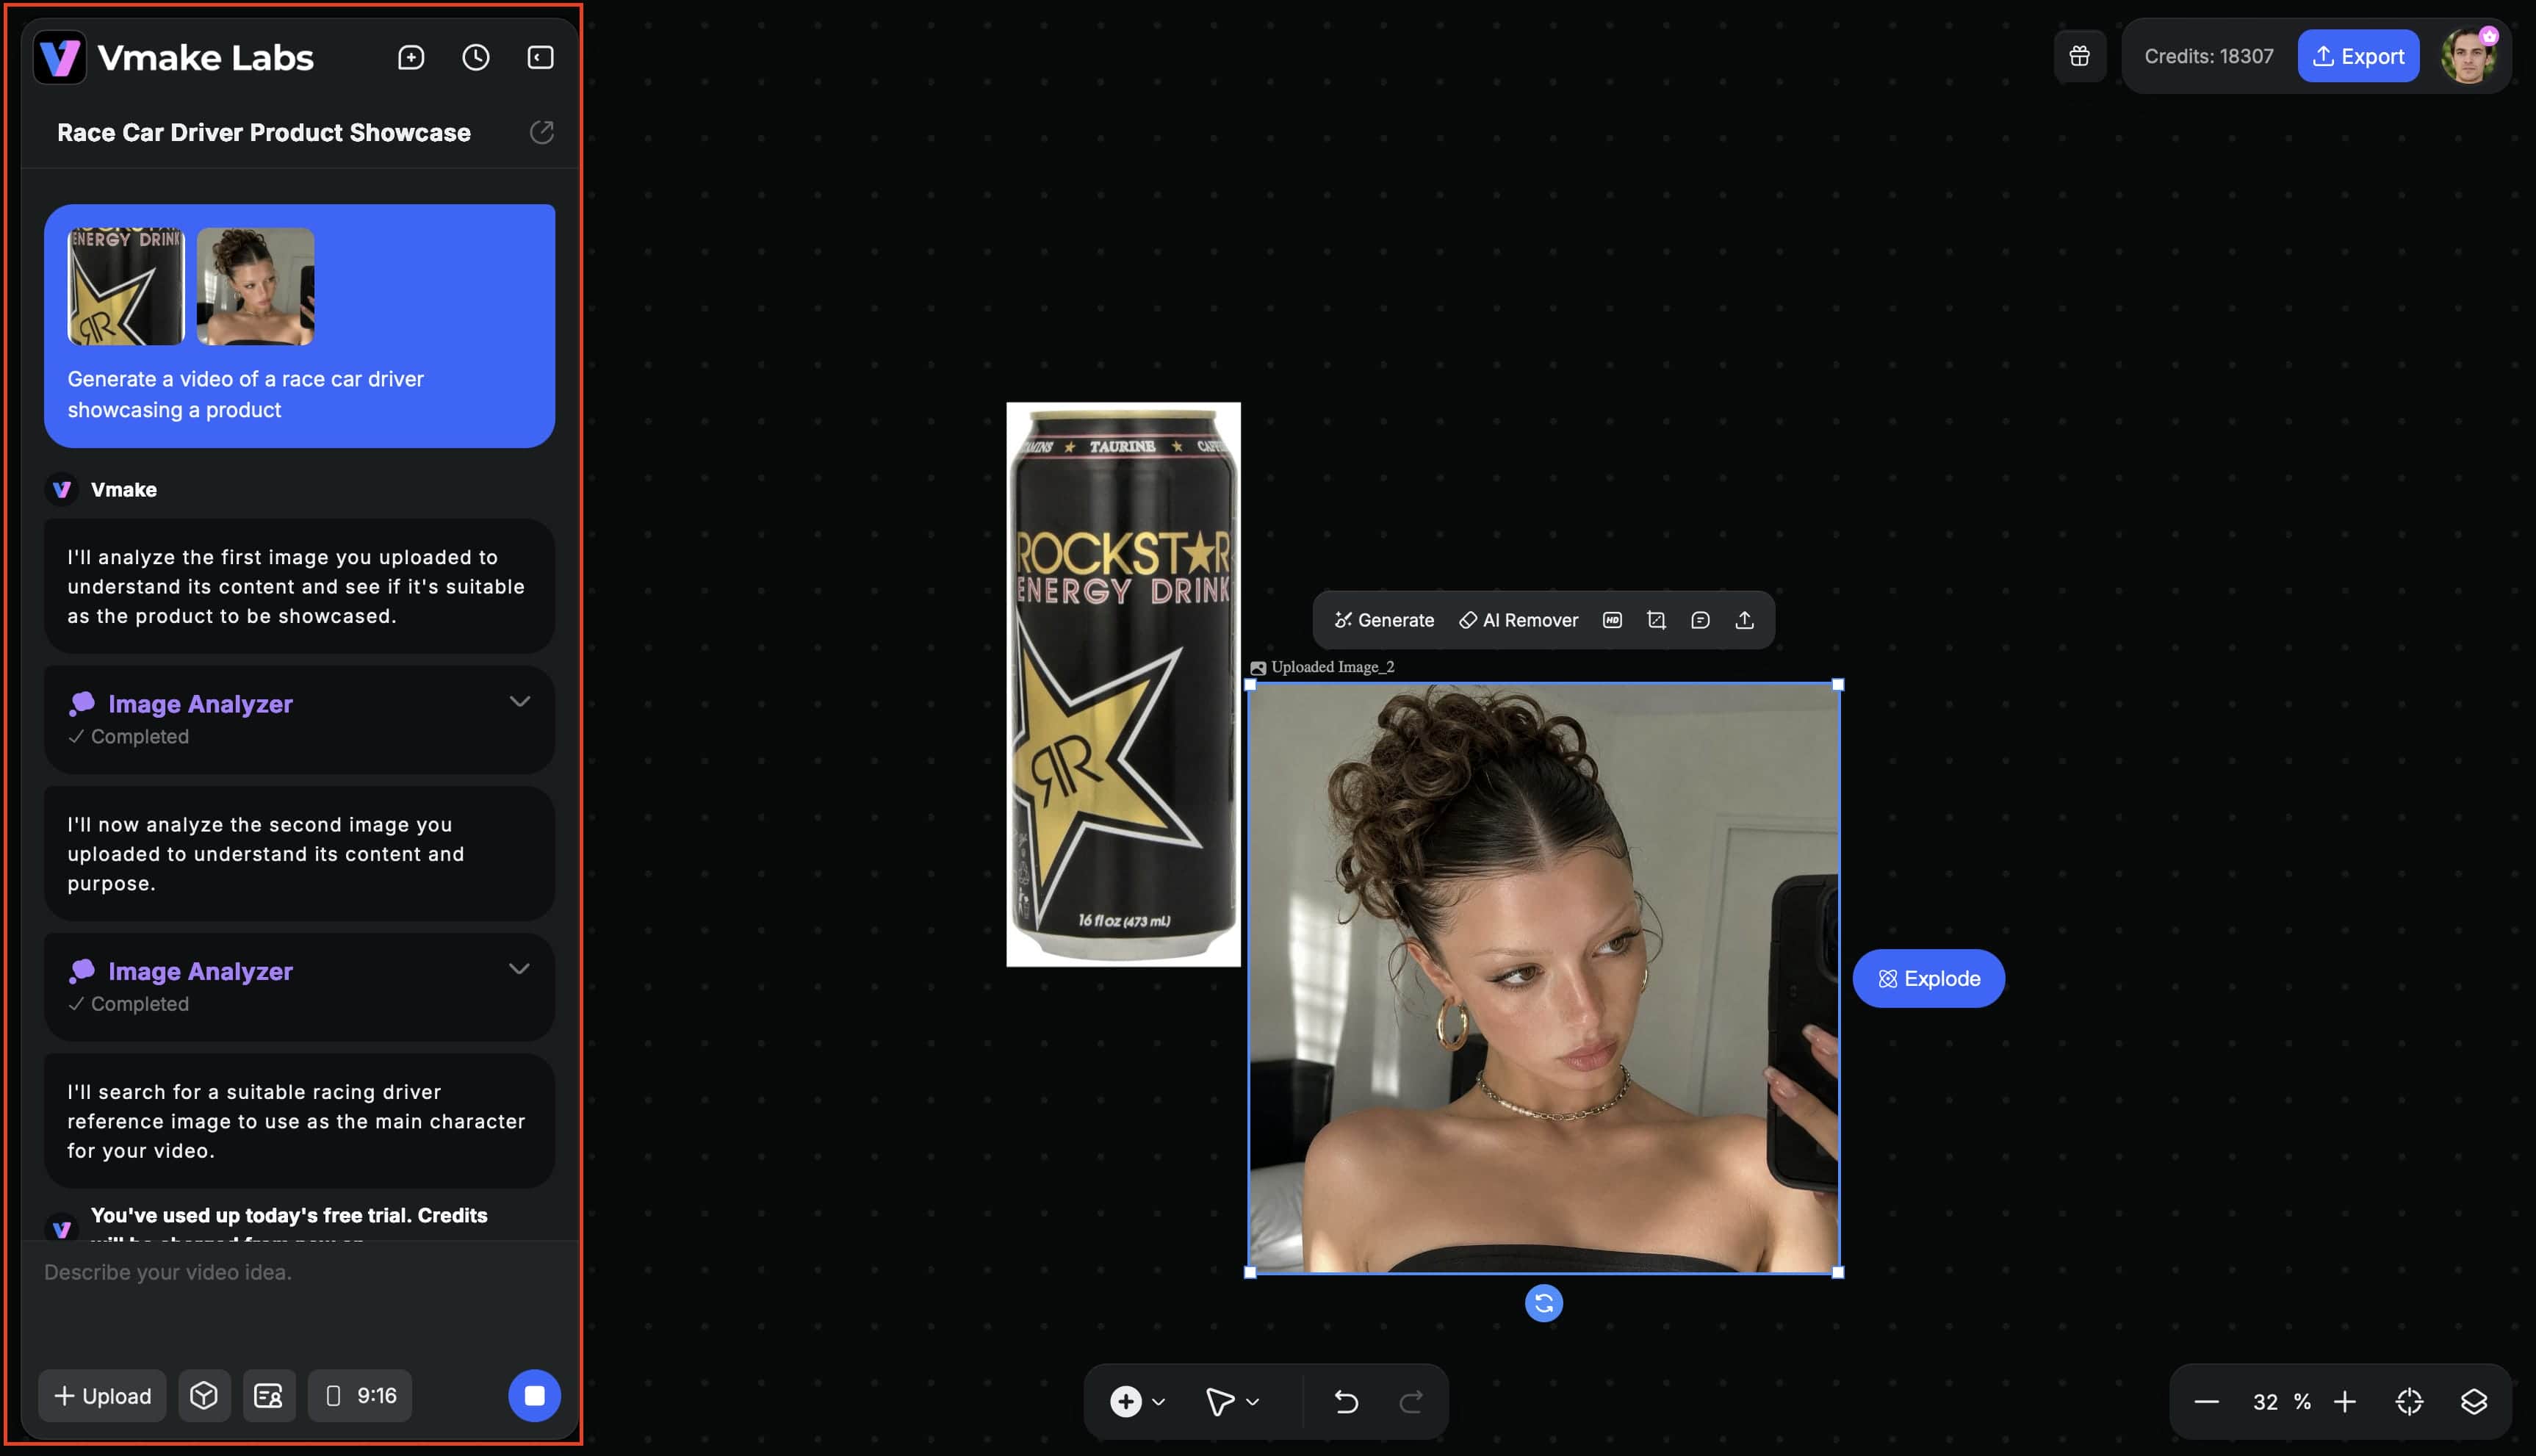The height and width of the screenshot is (1456, 2536).
Task: Open the new chat icon
Action: coord(411,57)
